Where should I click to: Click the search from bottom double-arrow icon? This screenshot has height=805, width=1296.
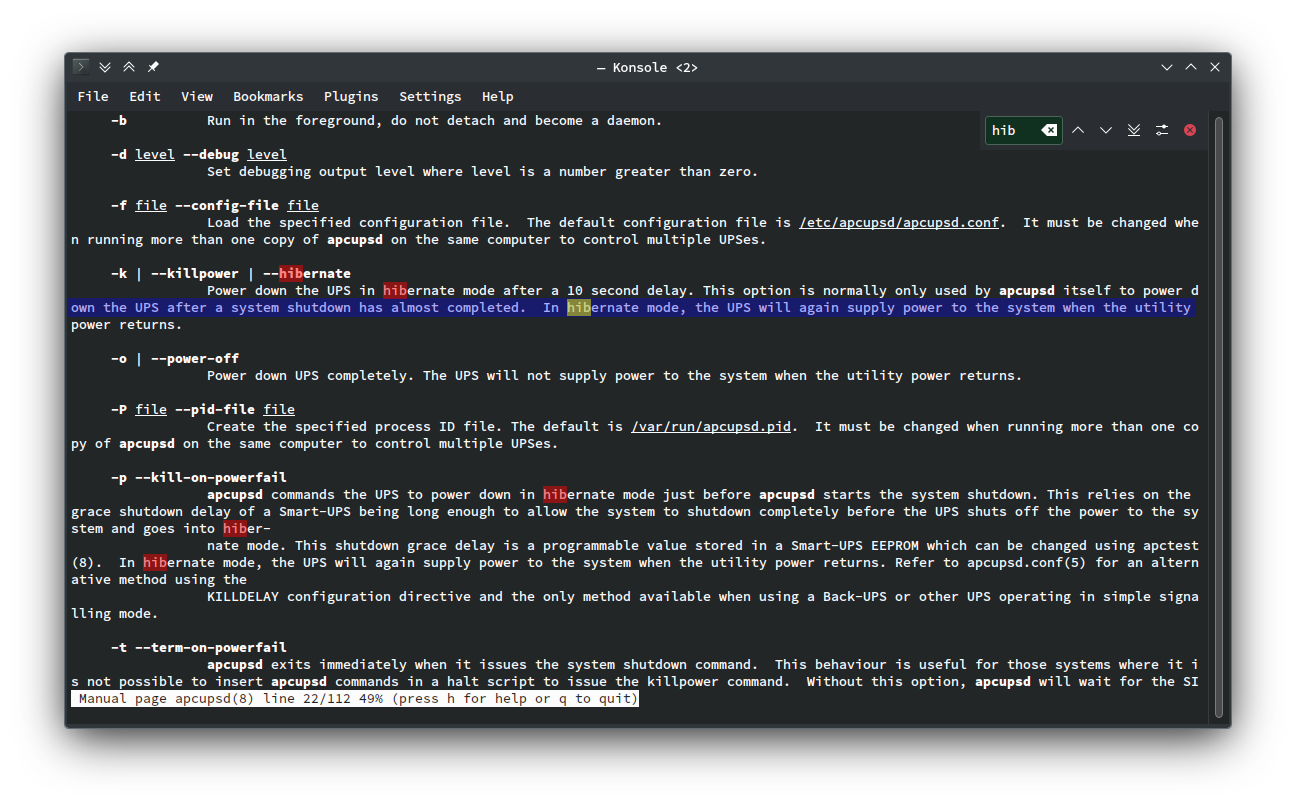(x=1134, y=130)
